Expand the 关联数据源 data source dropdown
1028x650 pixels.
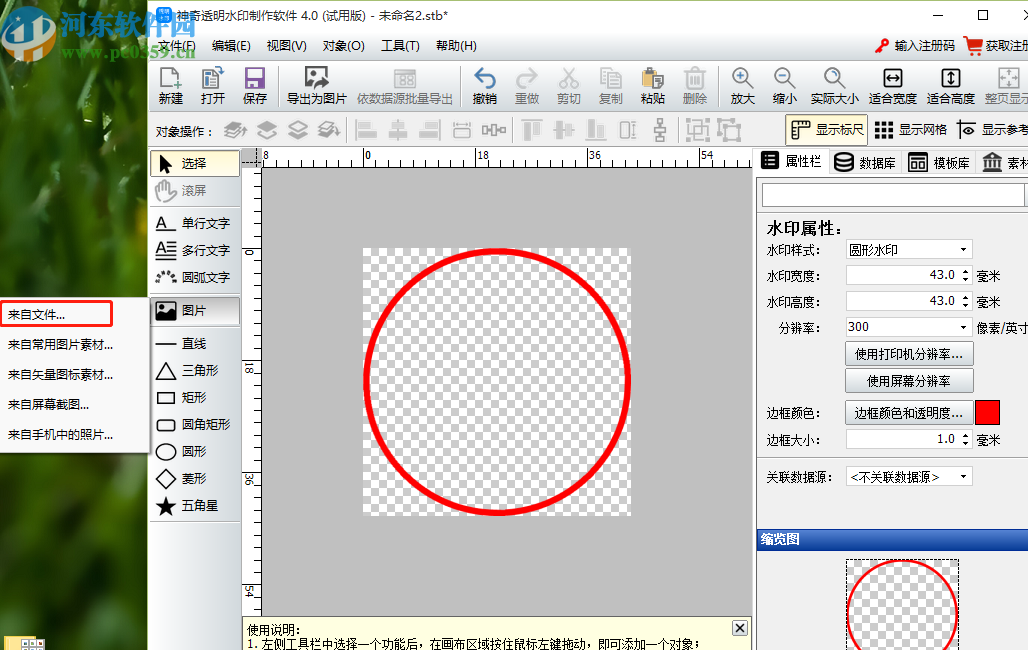point(966,476)
